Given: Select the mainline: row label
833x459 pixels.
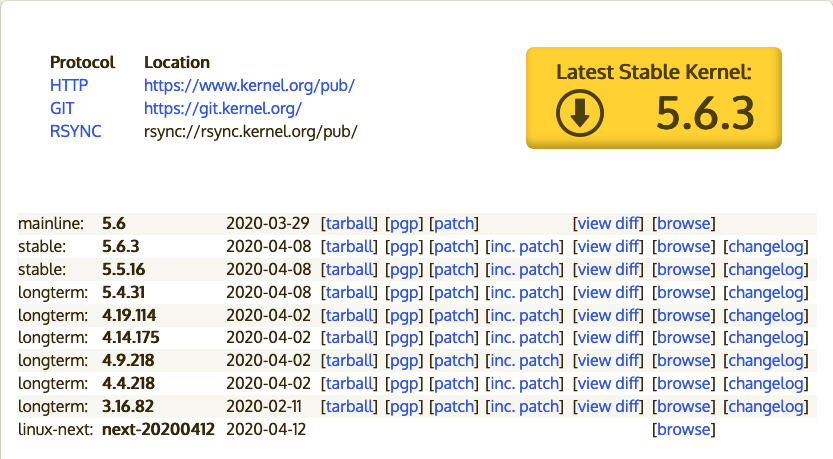Looking at the screenshot, I should (51, 224).
